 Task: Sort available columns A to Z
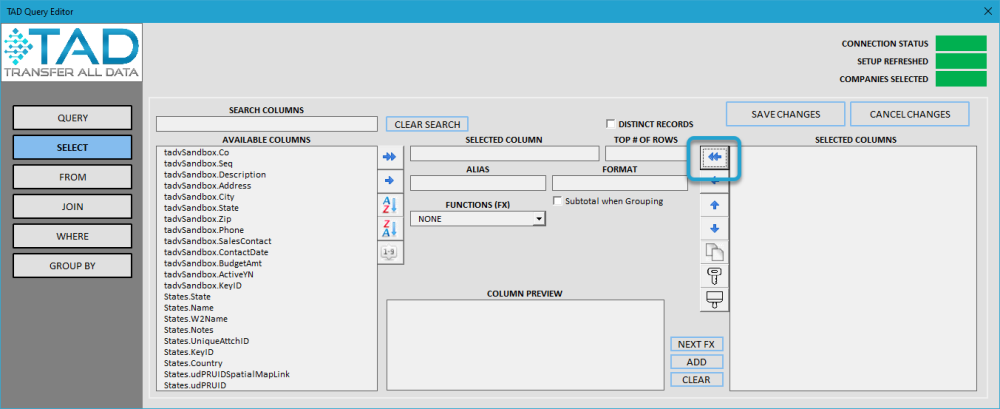[x=389, y=205]
